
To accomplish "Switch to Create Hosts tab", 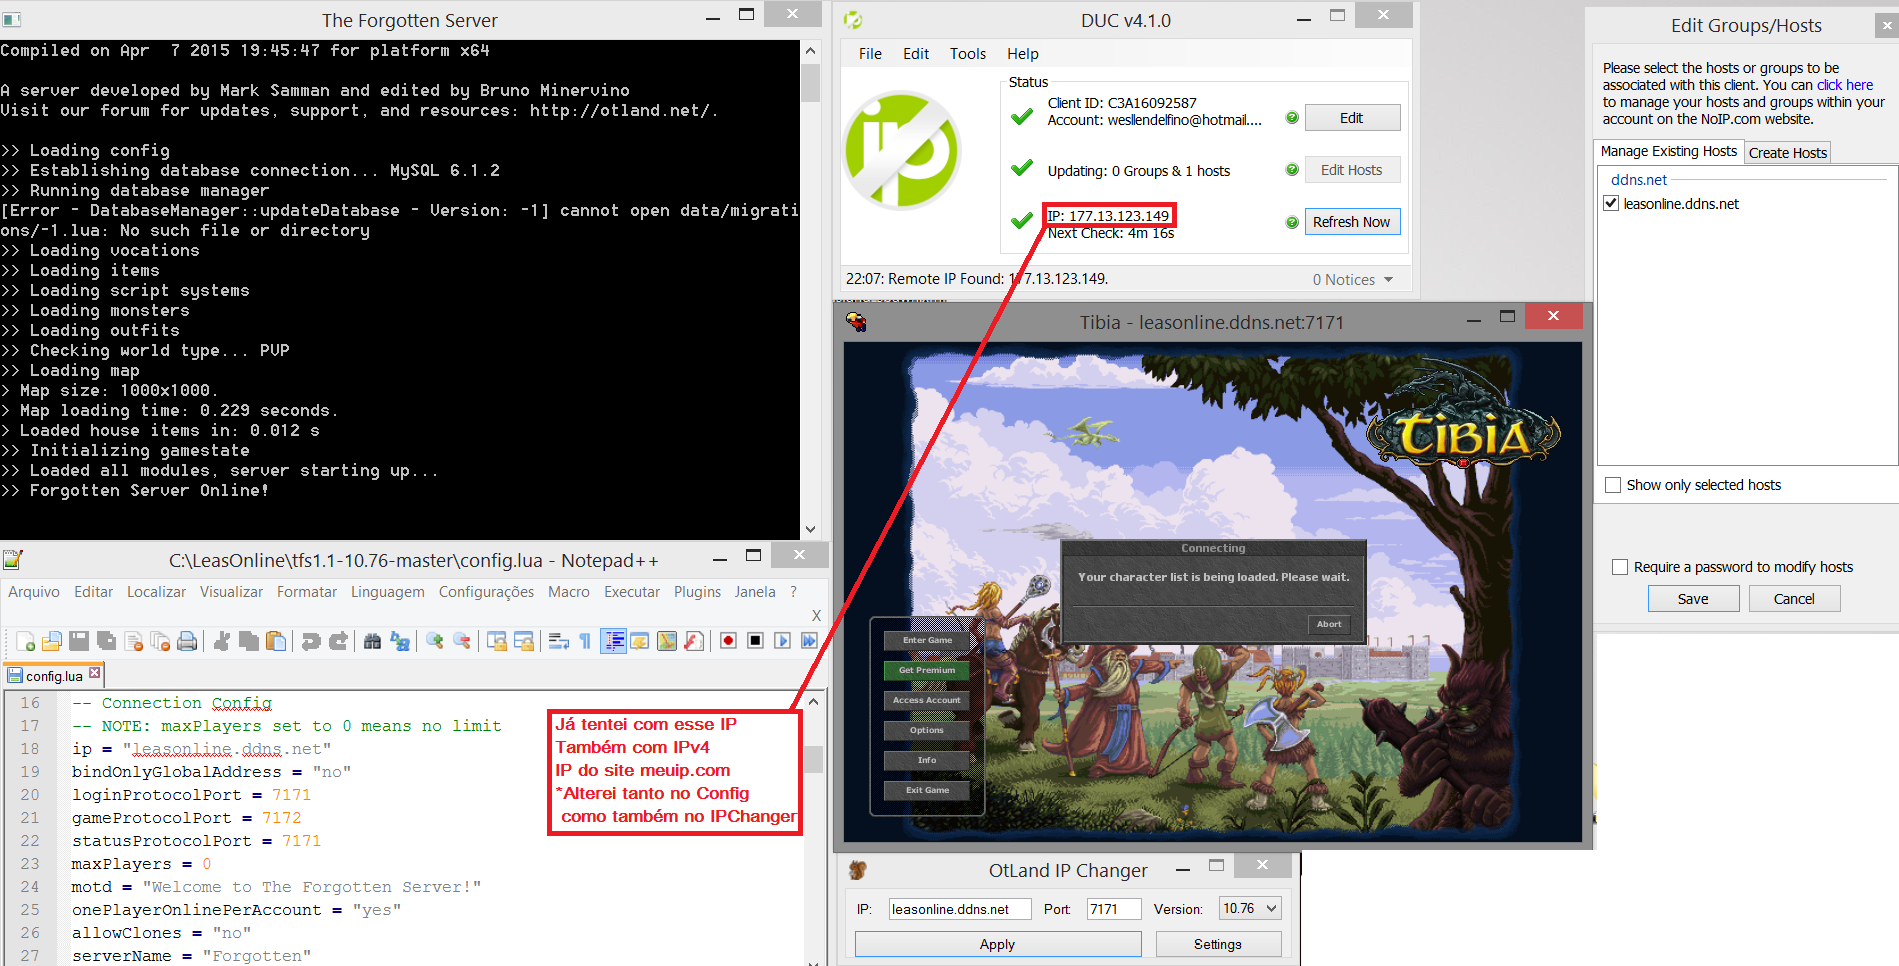I will click(x=1787, y=153).
